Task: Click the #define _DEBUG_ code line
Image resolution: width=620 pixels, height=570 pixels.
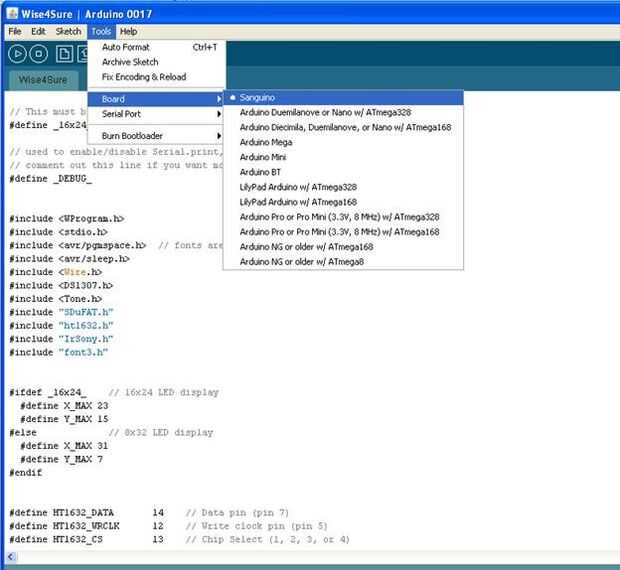Action: pos(51,179)
